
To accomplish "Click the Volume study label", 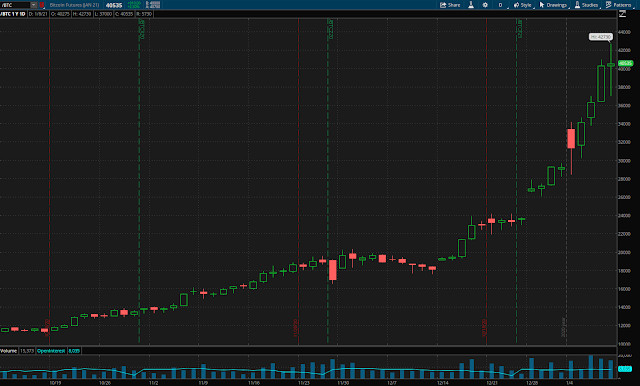I will pos(9,351).
